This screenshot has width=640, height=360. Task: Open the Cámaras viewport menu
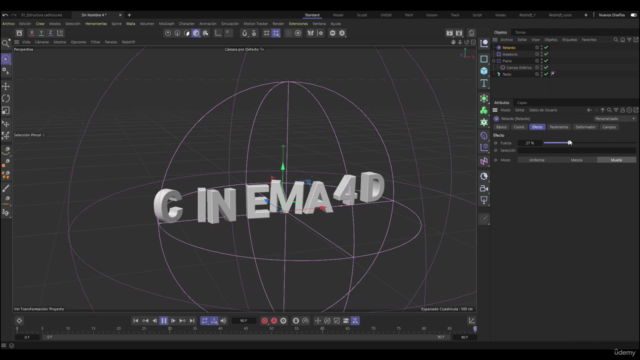tap(42, 42)
